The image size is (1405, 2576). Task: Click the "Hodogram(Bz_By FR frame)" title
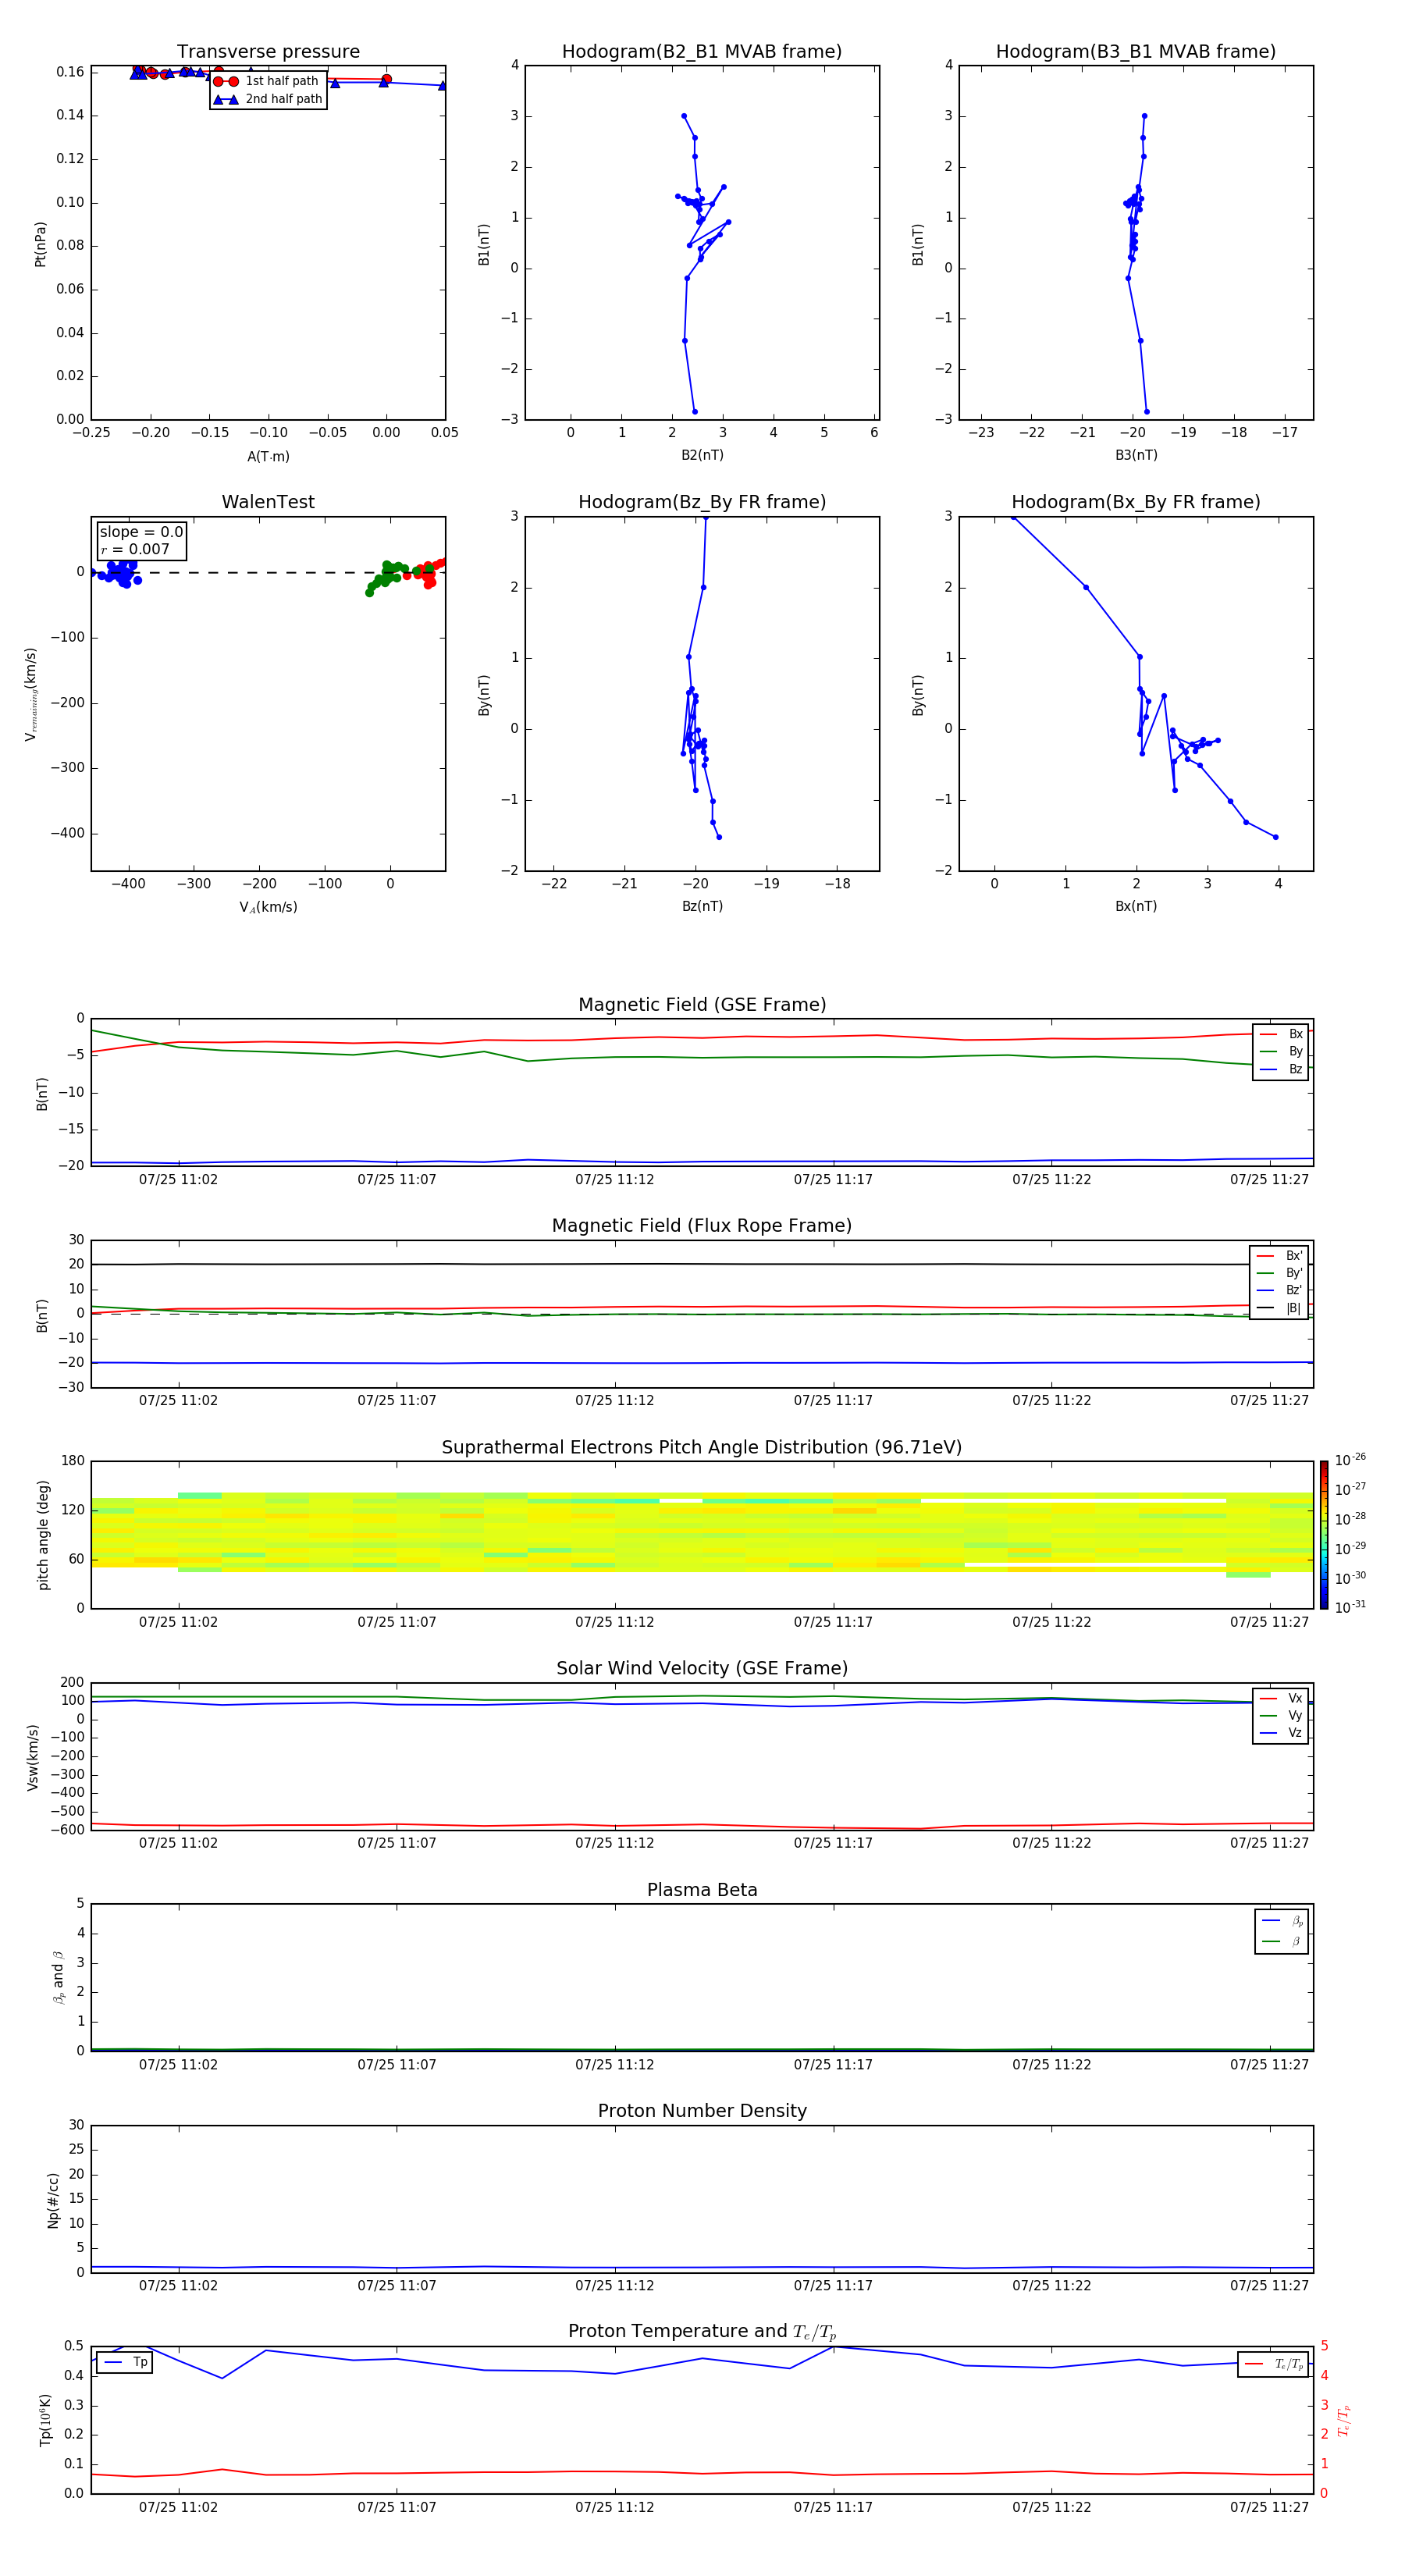click(702, 502)
